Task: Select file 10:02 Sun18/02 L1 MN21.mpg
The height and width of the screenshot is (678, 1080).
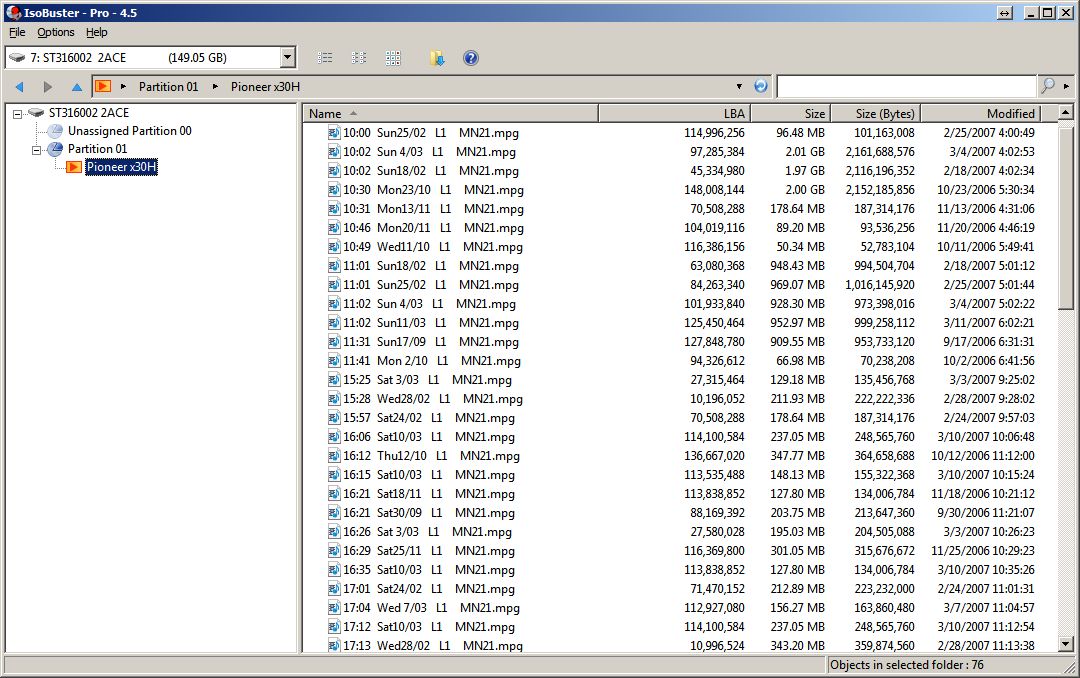Action: [x=431, y=171]
